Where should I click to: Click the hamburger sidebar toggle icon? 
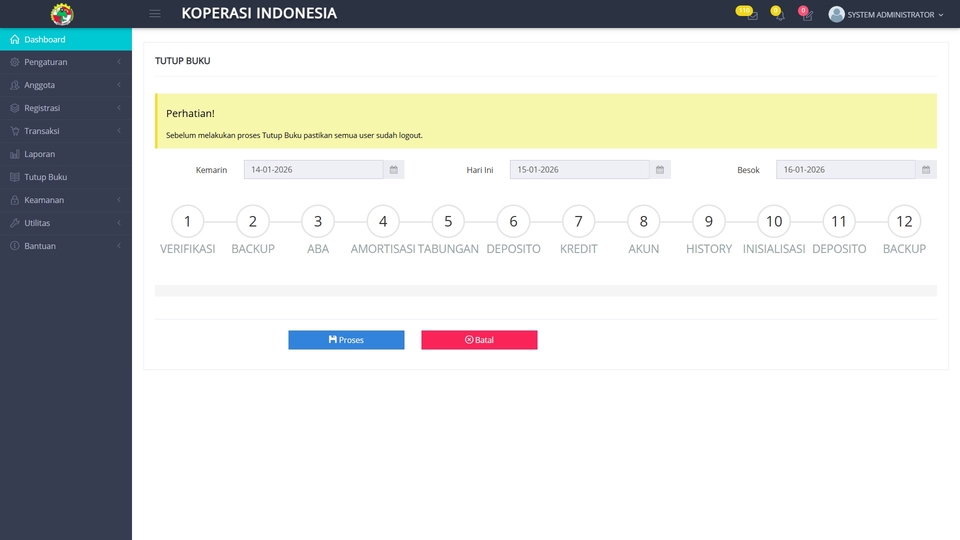(x=154, y=14)
